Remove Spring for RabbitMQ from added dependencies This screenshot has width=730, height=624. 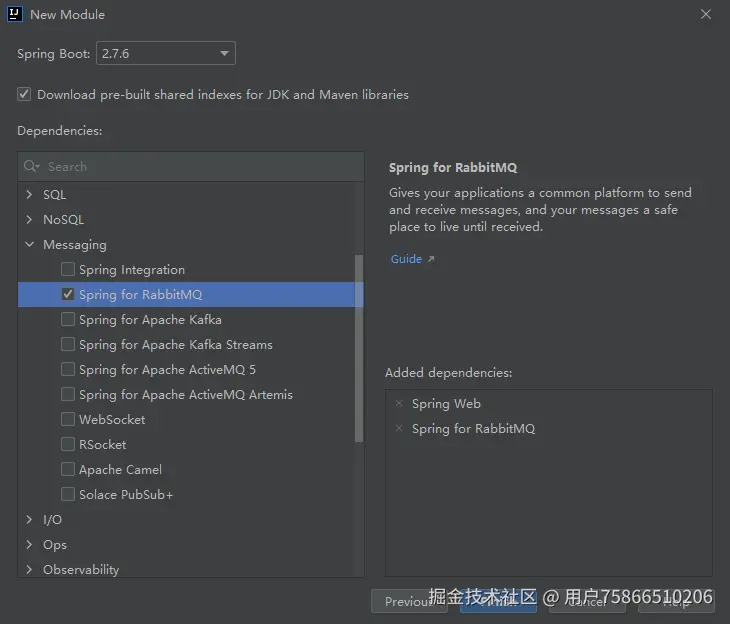point(399,428)
